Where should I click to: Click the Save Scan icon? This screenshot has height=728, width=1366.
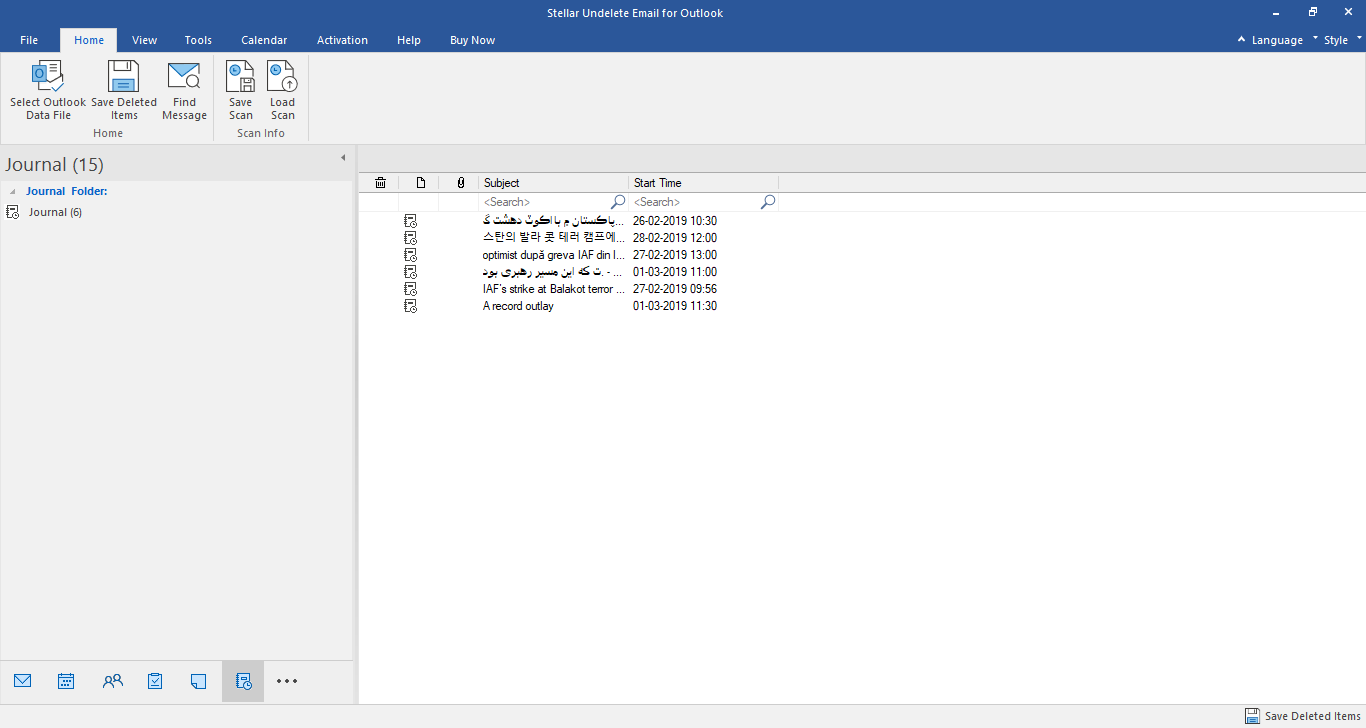pyautogui.click(x=240, y=78)
